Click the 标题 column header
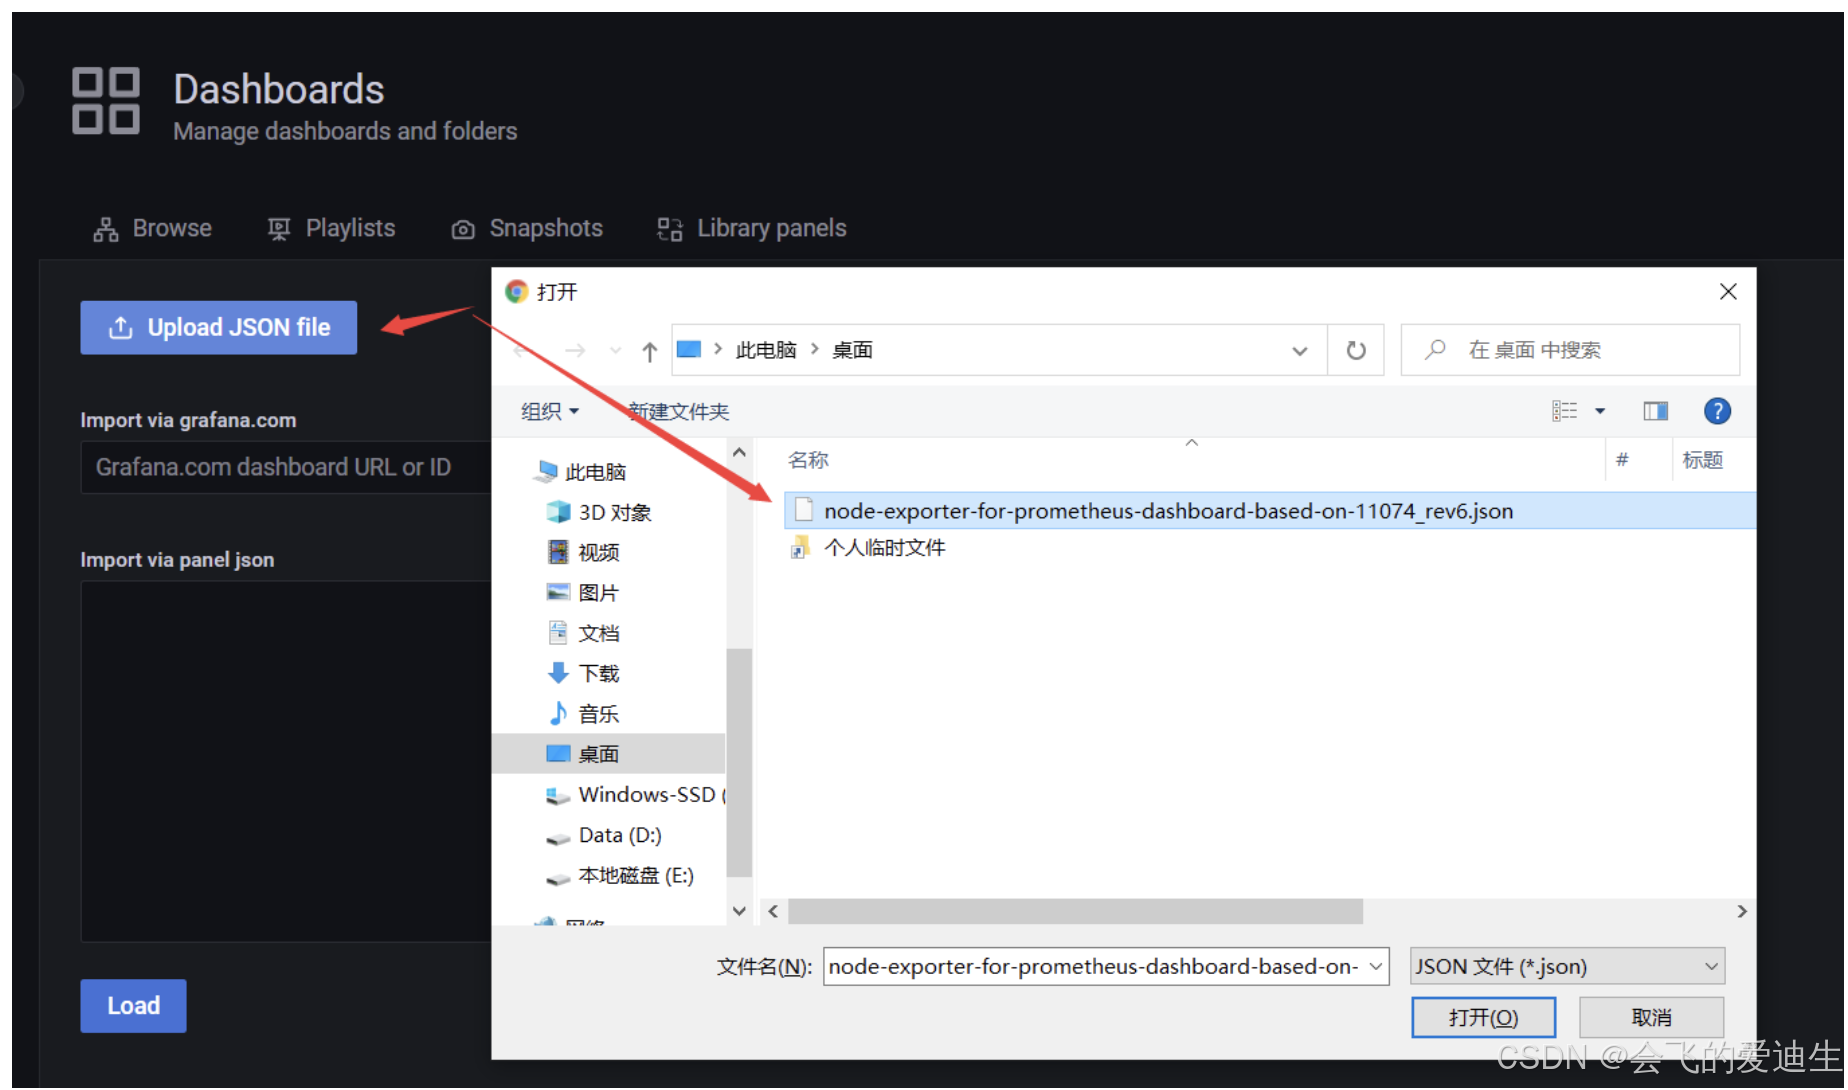The width and height of the screenshot is (1848, 1090). point(1702,460)
